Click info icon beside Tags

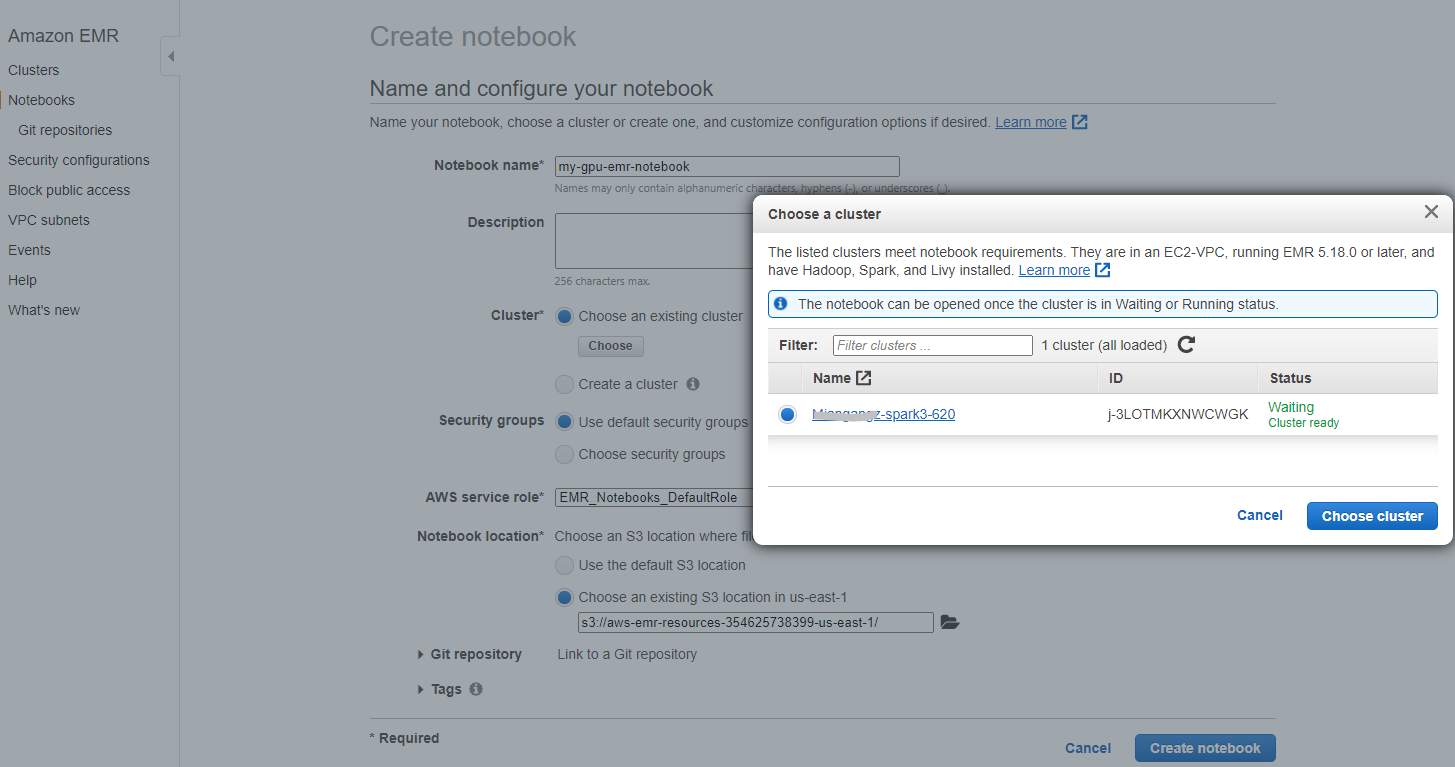(476, 689)
